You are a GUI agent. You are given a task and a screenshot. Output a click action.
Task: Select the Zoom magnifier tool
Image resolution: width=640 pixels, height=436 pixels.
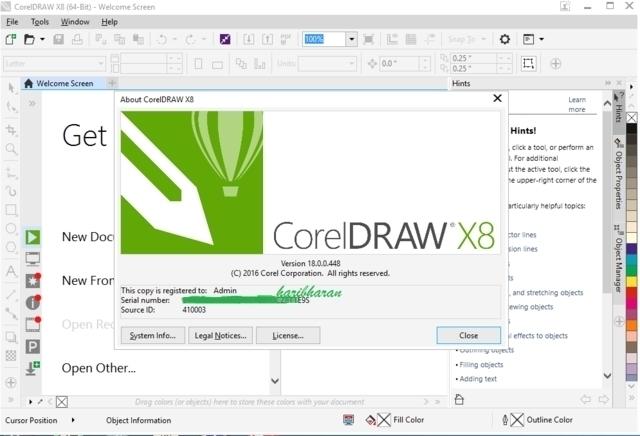[11, 149]
